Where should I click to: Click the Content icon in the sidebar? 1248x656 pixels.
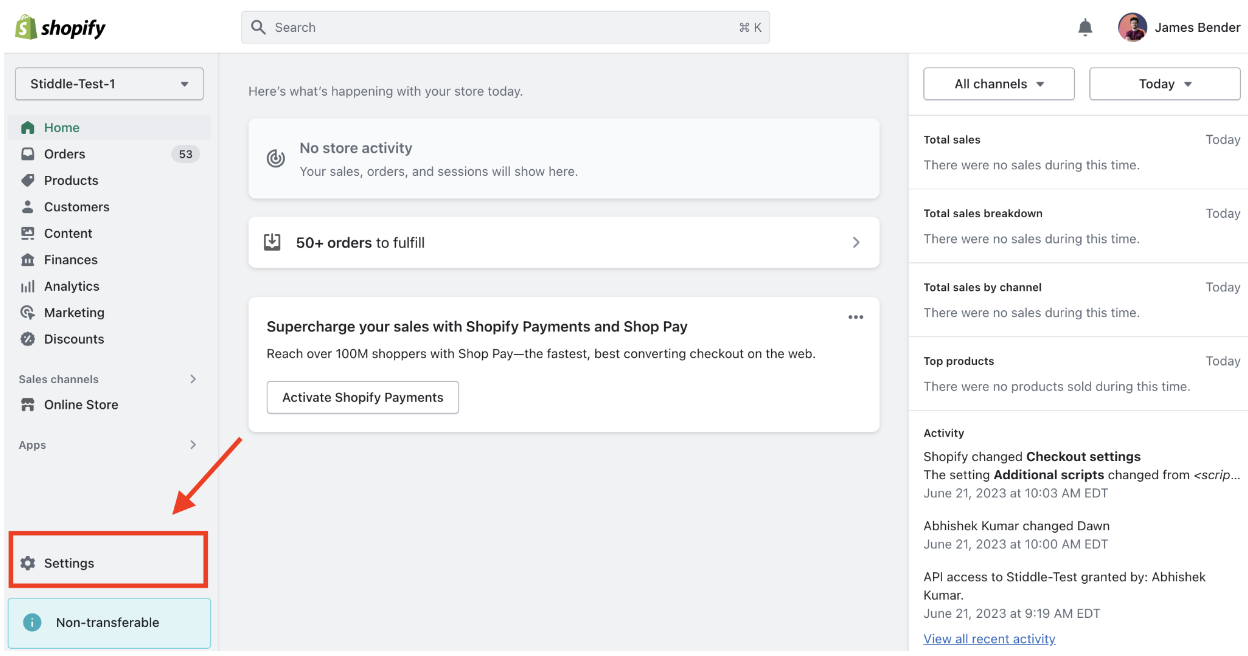28,233
